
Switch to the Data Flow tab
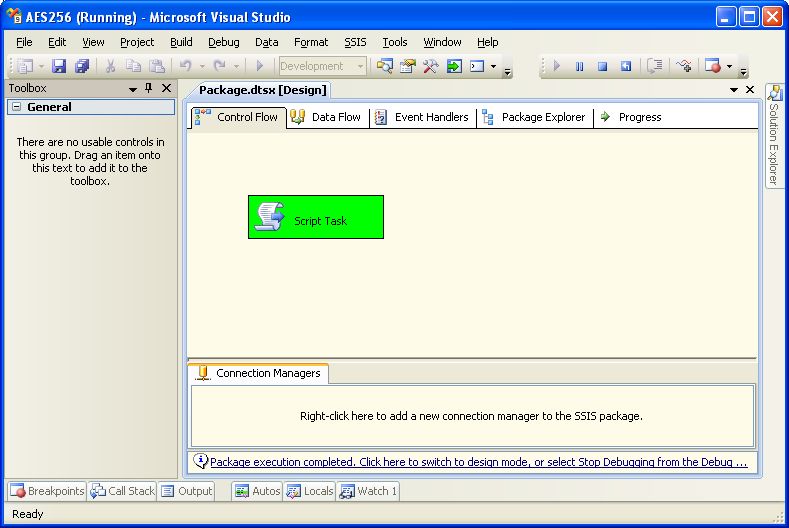tap(328, 117)
